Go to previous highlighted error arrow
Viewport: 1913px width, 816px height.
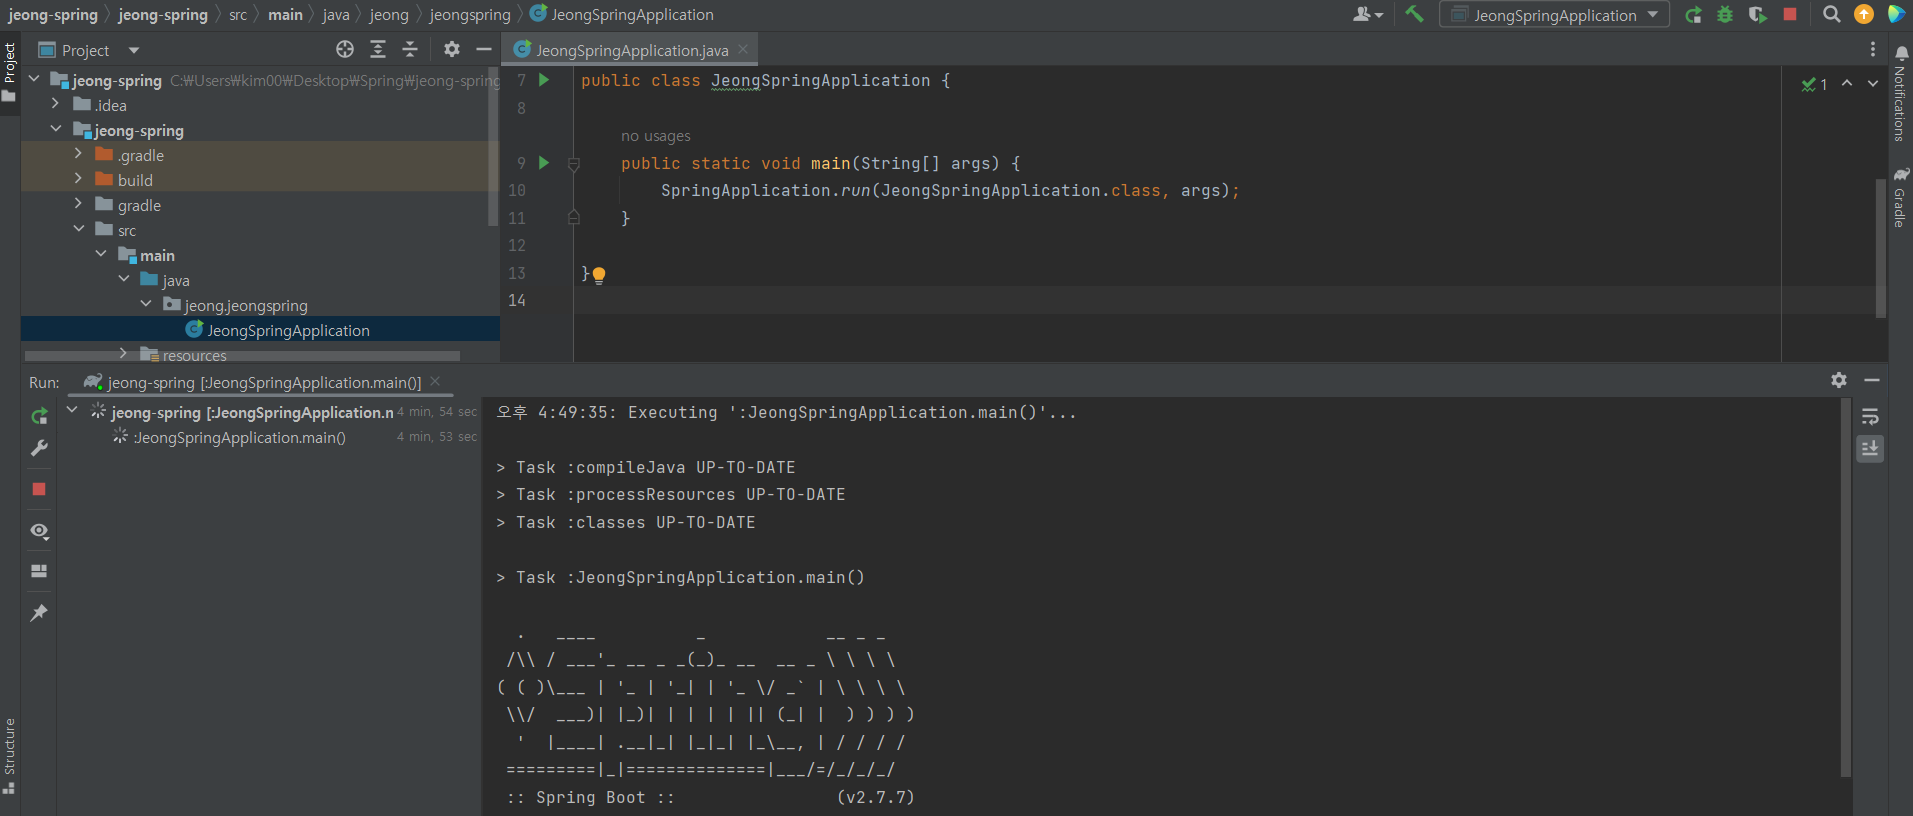1847,84
